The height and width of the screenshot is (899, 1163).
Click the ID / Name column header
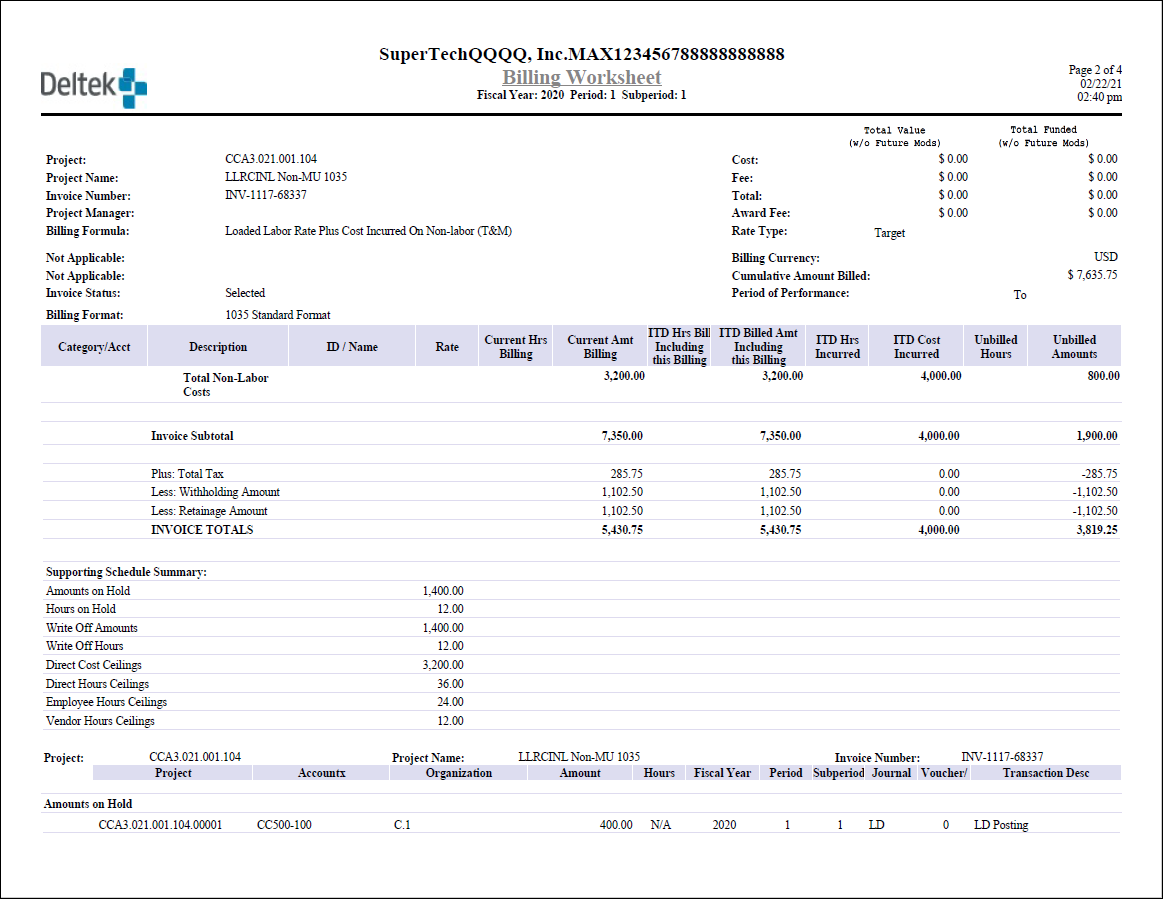(352, 347)
